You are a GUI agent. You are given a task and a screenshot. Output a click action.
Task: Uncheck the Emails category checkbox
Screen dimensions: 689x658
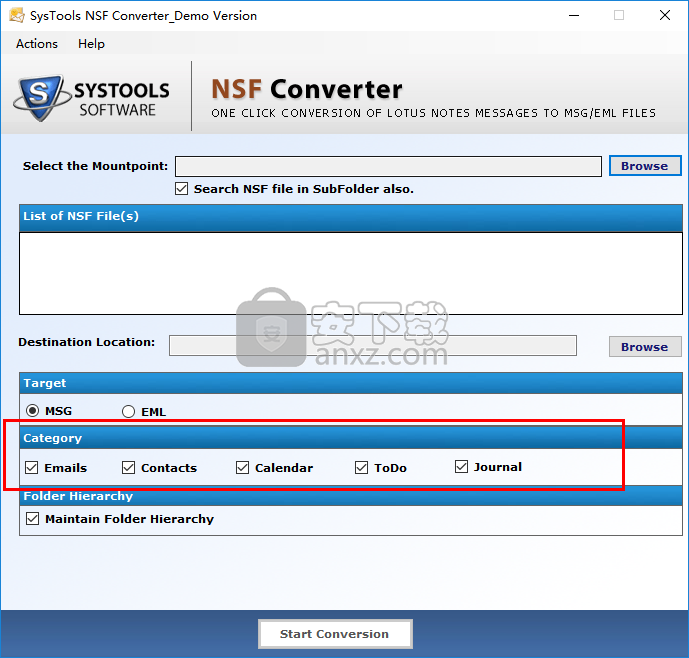coord(32,468)
